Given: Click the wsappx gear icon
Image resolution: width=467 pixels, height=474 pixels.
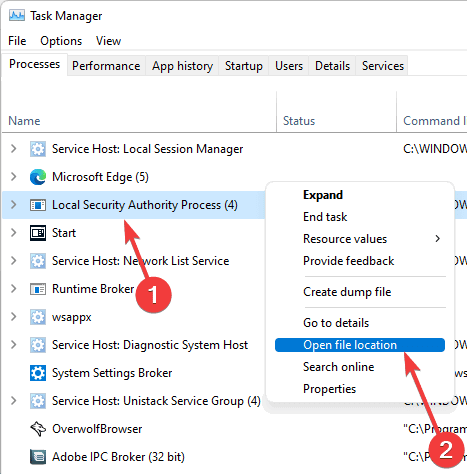Looking at the screenshot, I should point(38,317).
